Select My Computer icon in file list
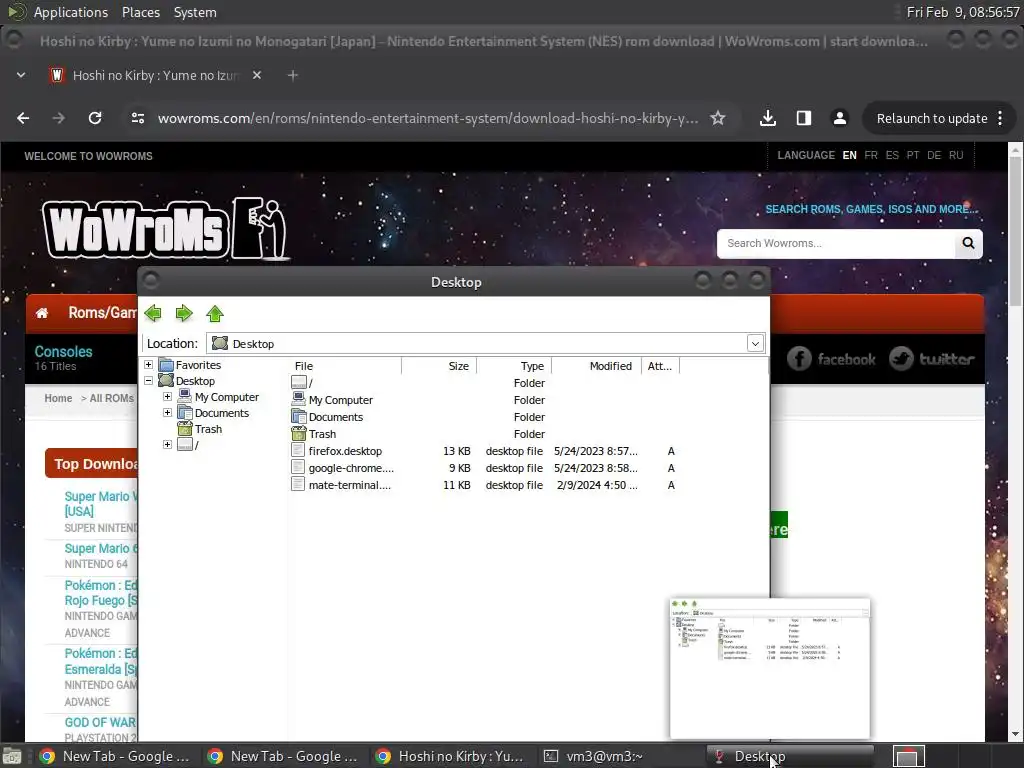 click(x=299, y=400)
